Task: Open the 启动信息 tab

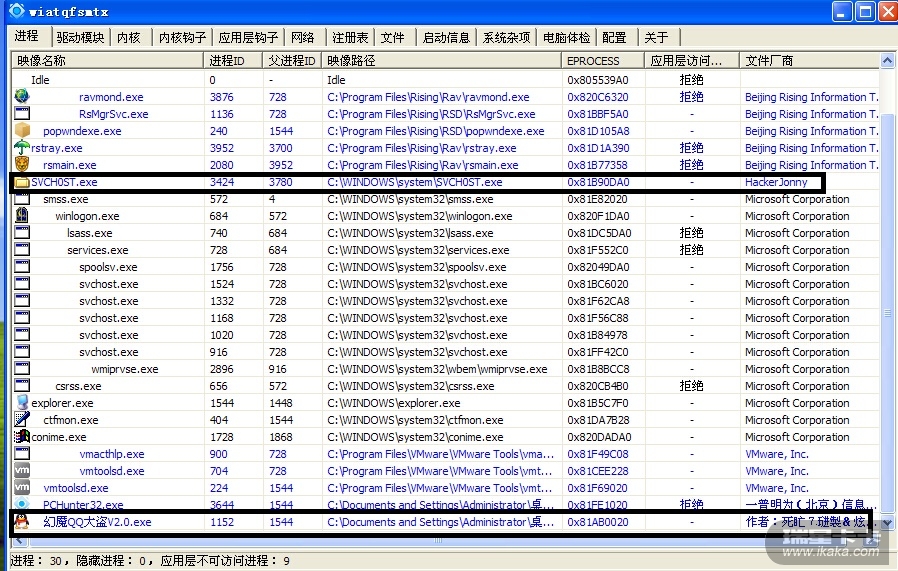Action: pyautogui.click(x=446, y=38)
